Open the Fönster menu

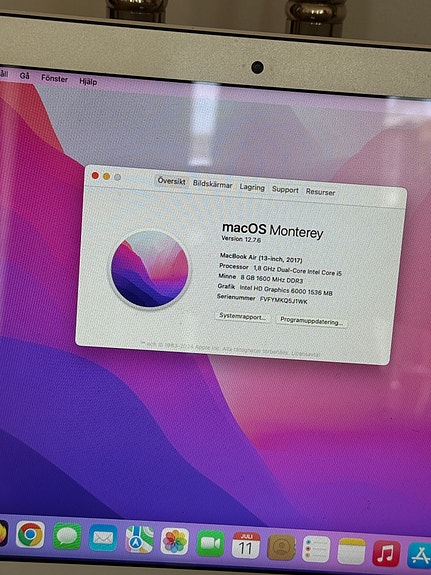click(x=54, y=78)
